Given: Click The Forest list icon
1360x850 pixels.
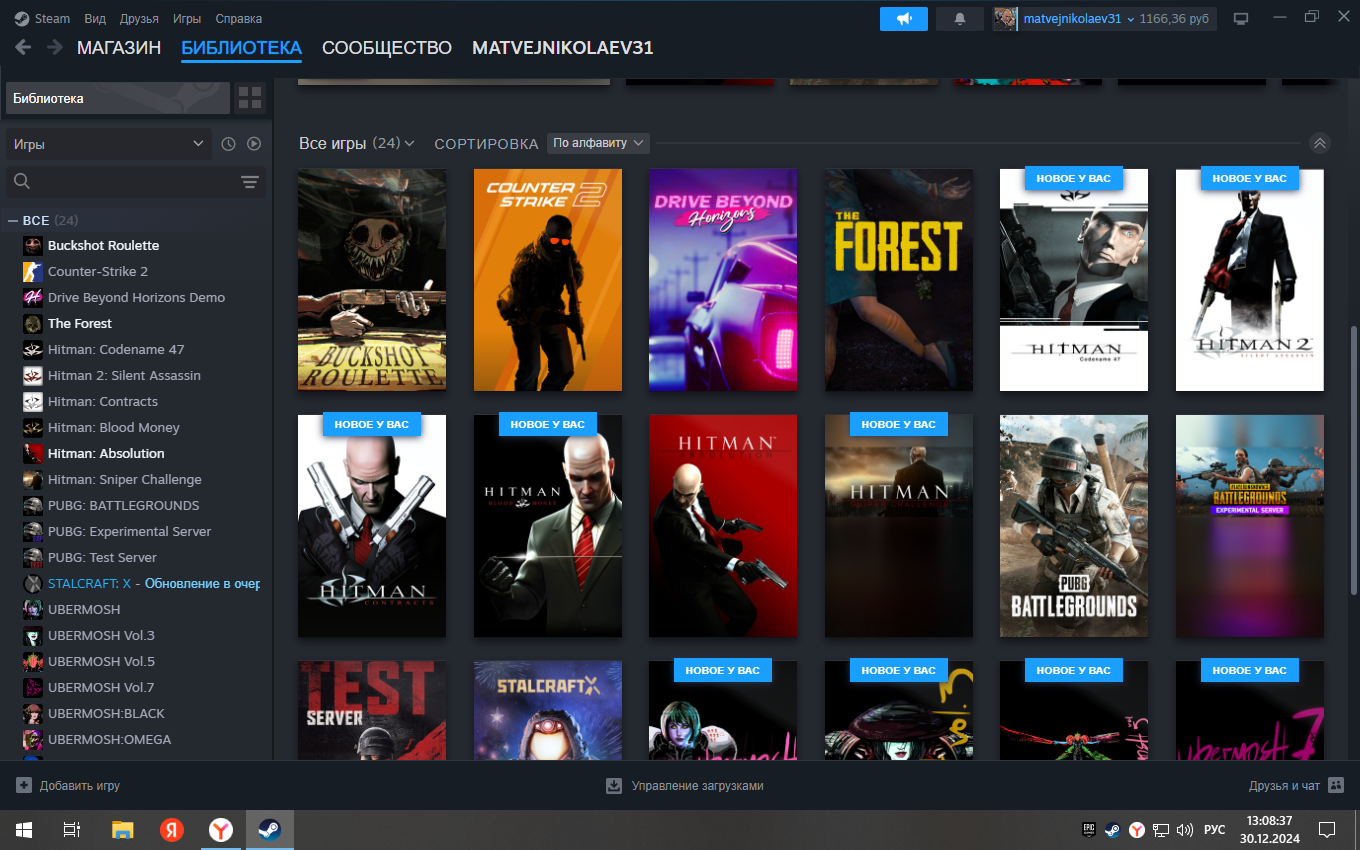Looking at the screenshot, I should 32,323.
